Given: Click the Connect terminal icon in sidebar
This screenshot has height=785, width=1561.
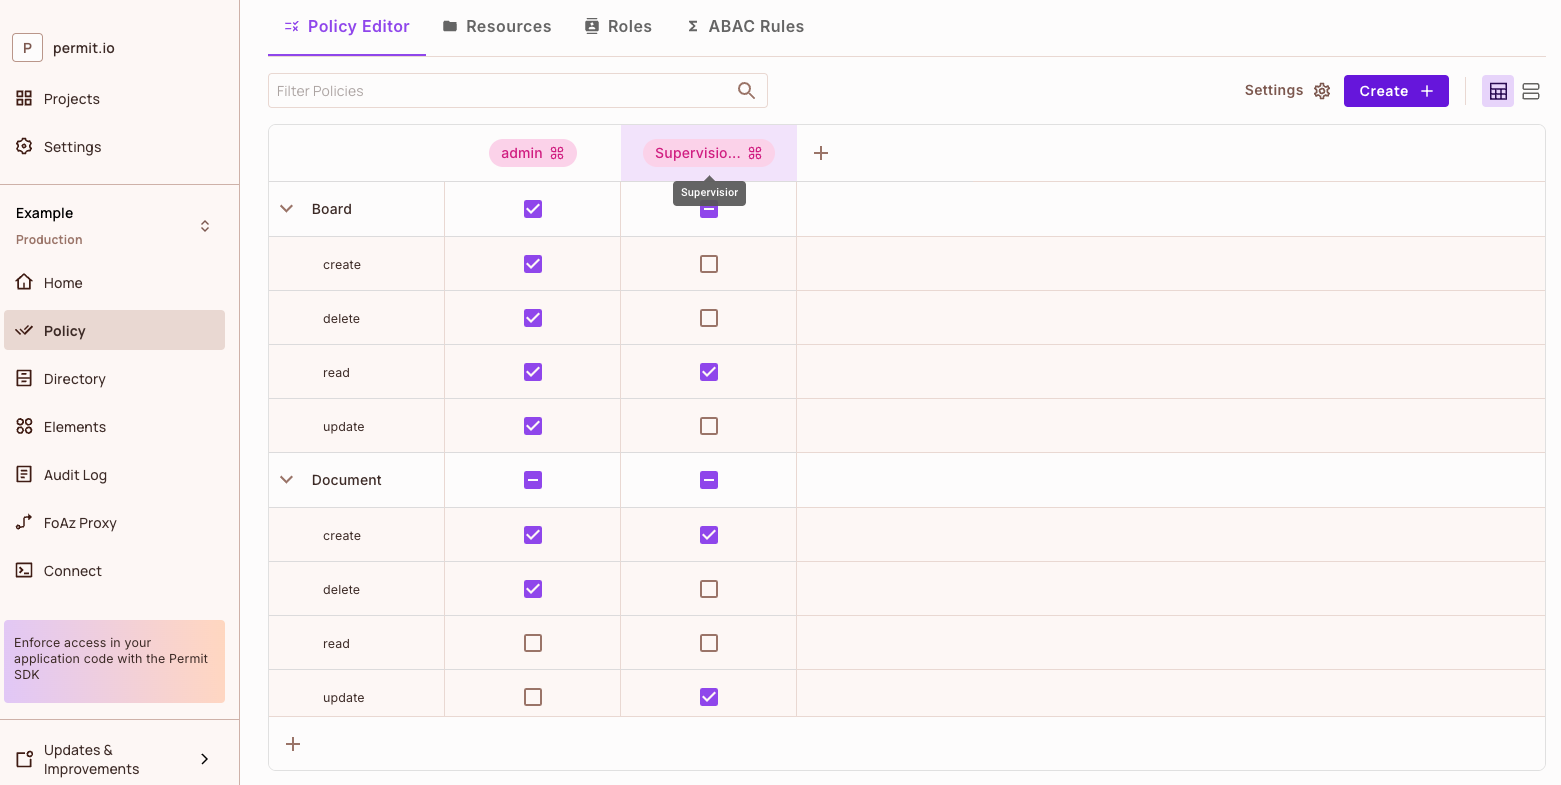Looking at the screenshot, I should 24,570.
